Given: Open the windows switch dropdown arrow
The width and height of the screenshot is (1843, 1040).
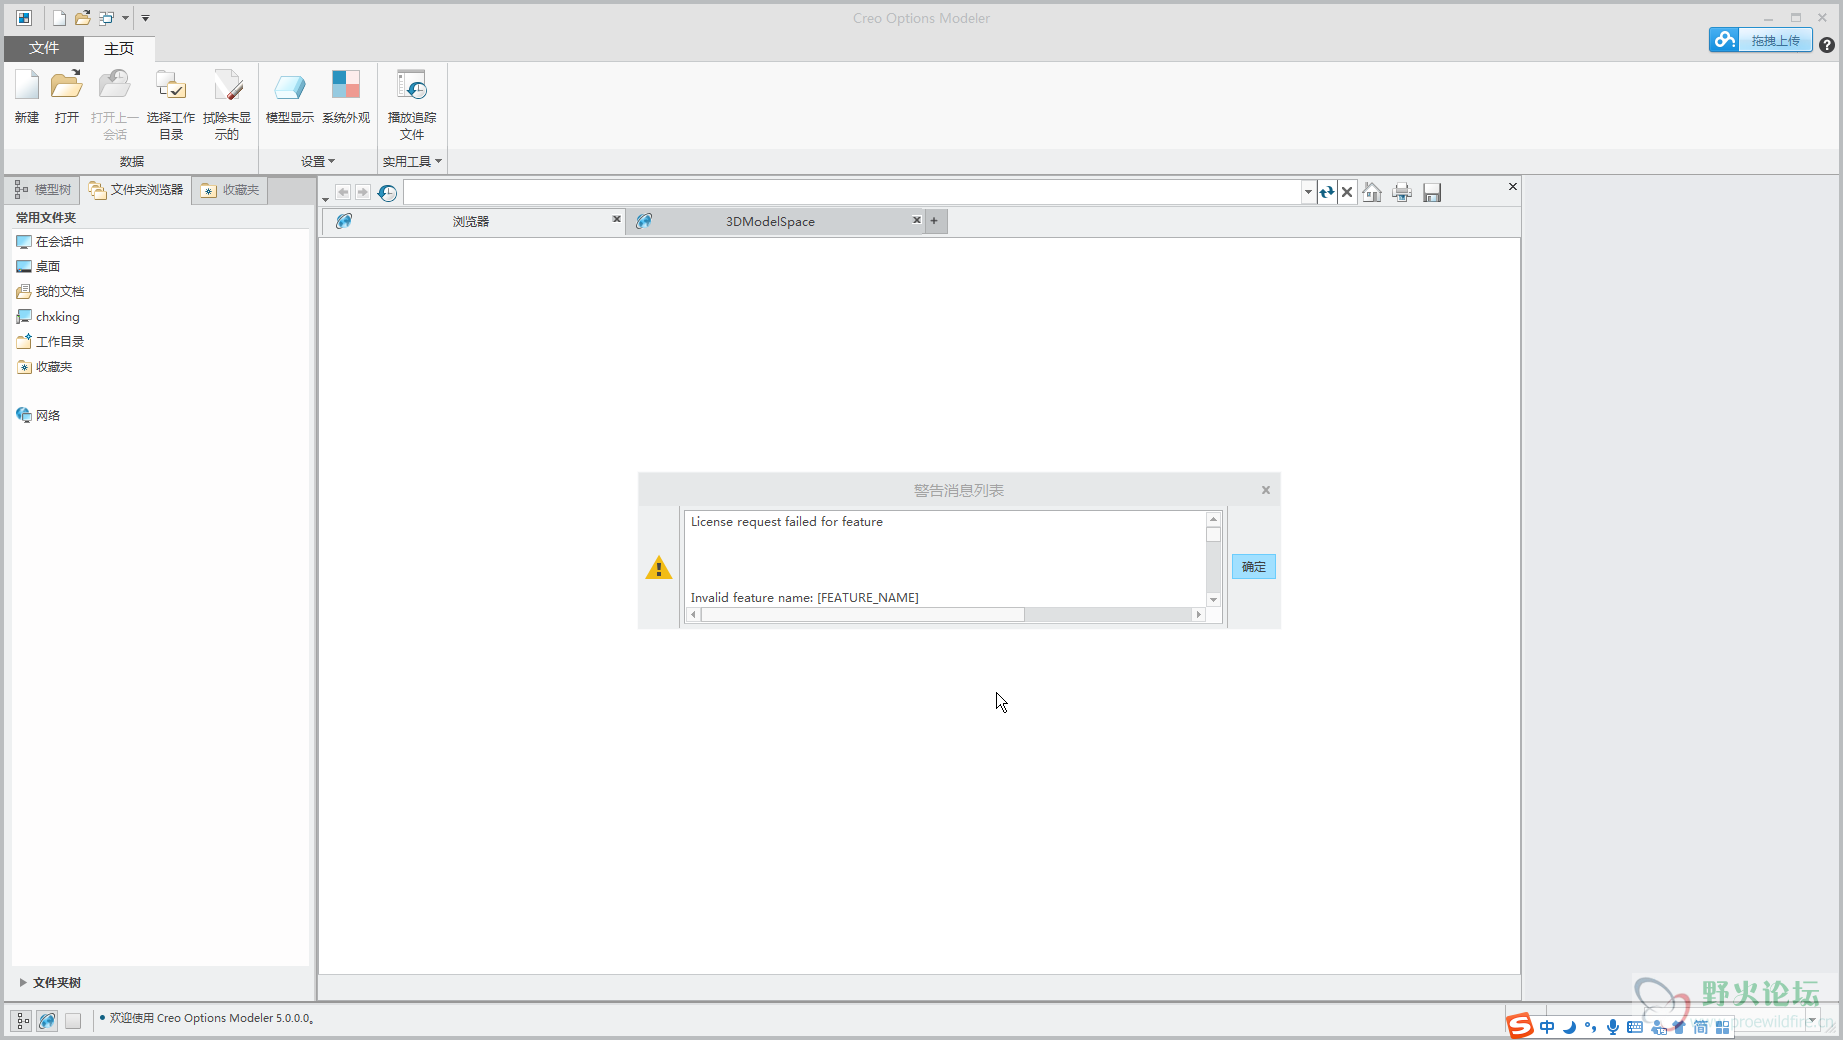Looking at the screenshot, I should click(125, 18).
